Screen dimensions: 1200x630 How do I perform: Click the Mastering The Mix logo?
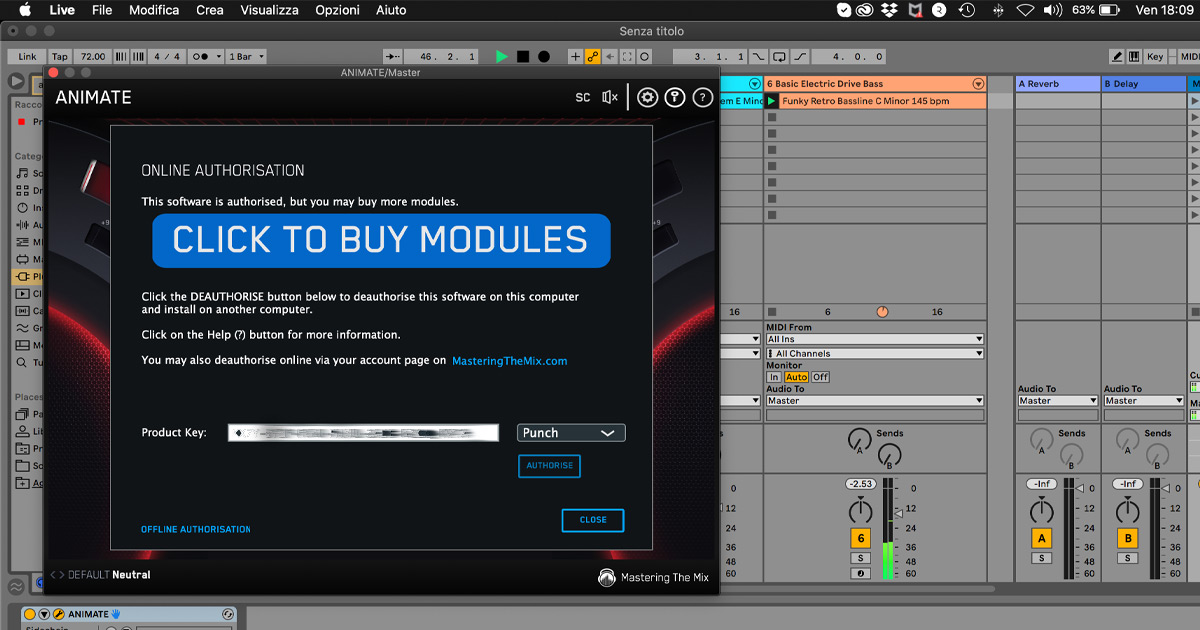[653, 577]
